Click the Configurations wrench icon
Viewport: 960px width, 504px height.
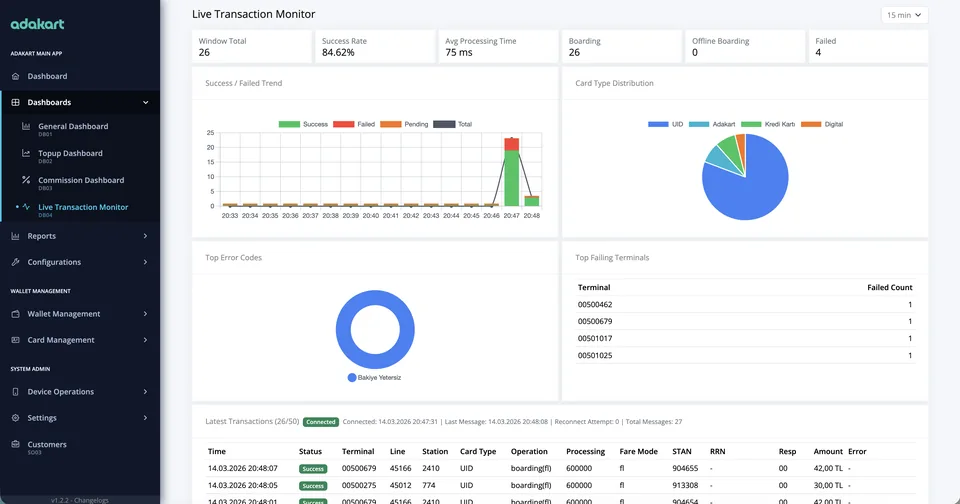(x=15, y=262)
